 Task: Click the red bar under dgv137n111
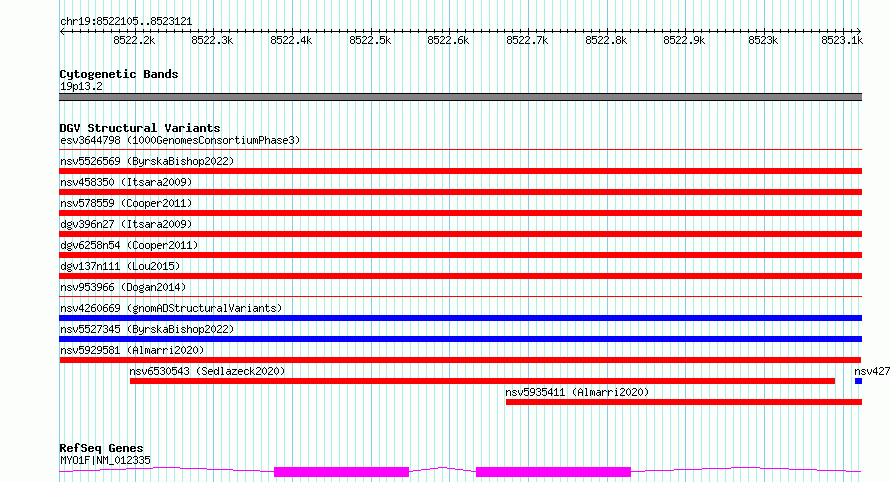point(460,276)
